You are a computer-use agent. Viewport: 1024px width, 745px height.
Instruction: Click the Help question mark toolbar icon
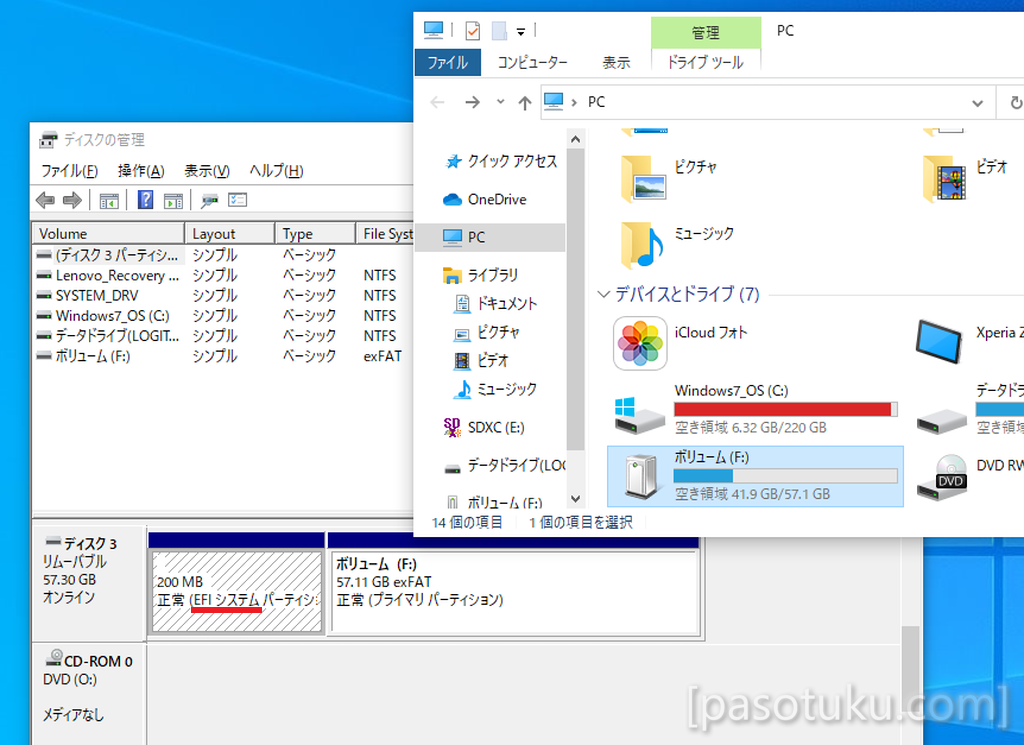coord(145,200)
